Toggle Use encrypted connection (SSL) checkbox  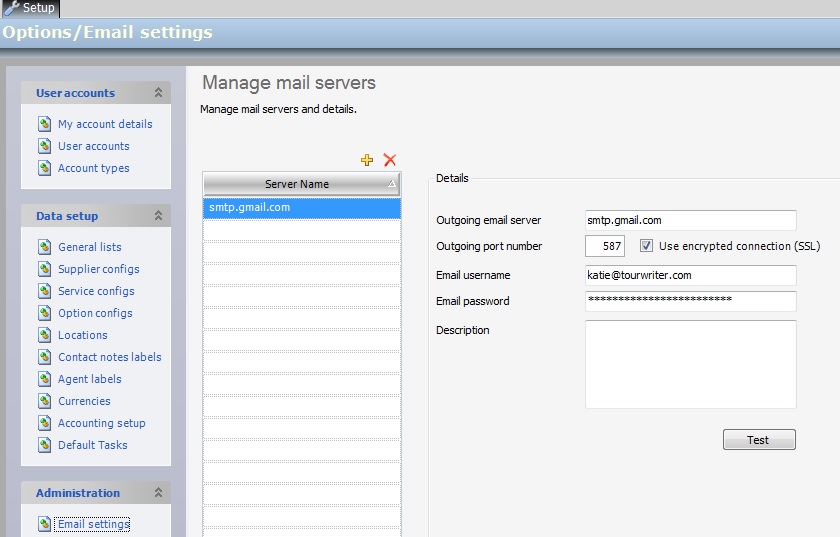point(646,246)
